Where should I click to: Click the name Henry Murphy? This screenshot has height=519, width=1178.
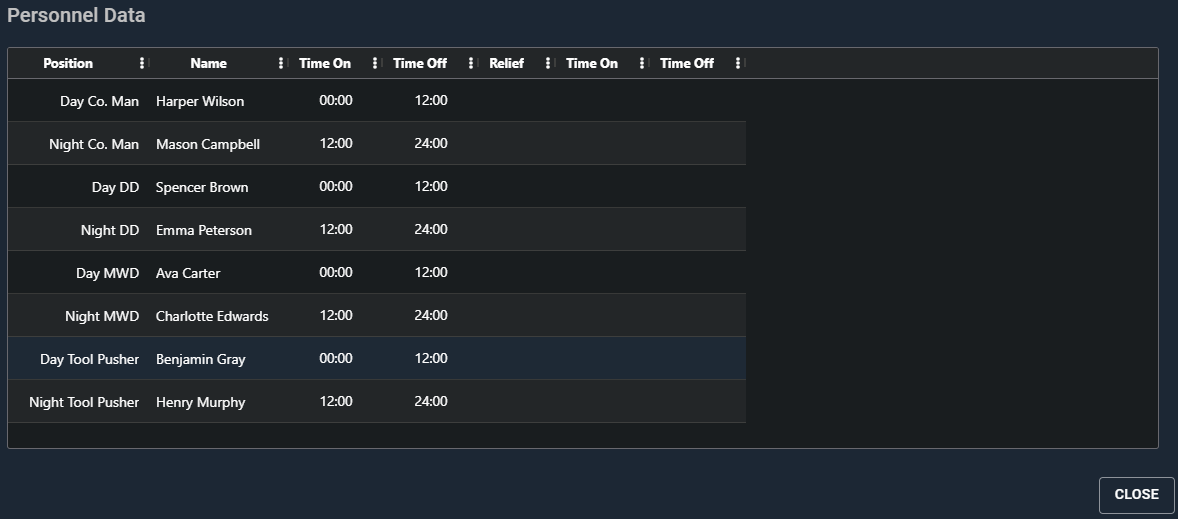click(x=201, y=402)
